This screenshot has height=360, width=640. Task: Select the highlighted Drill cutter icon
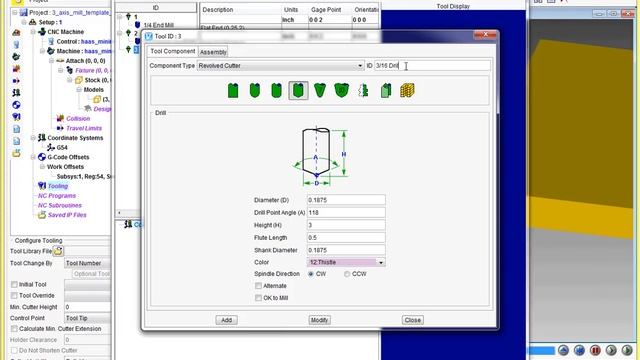(x=298, y=90)
